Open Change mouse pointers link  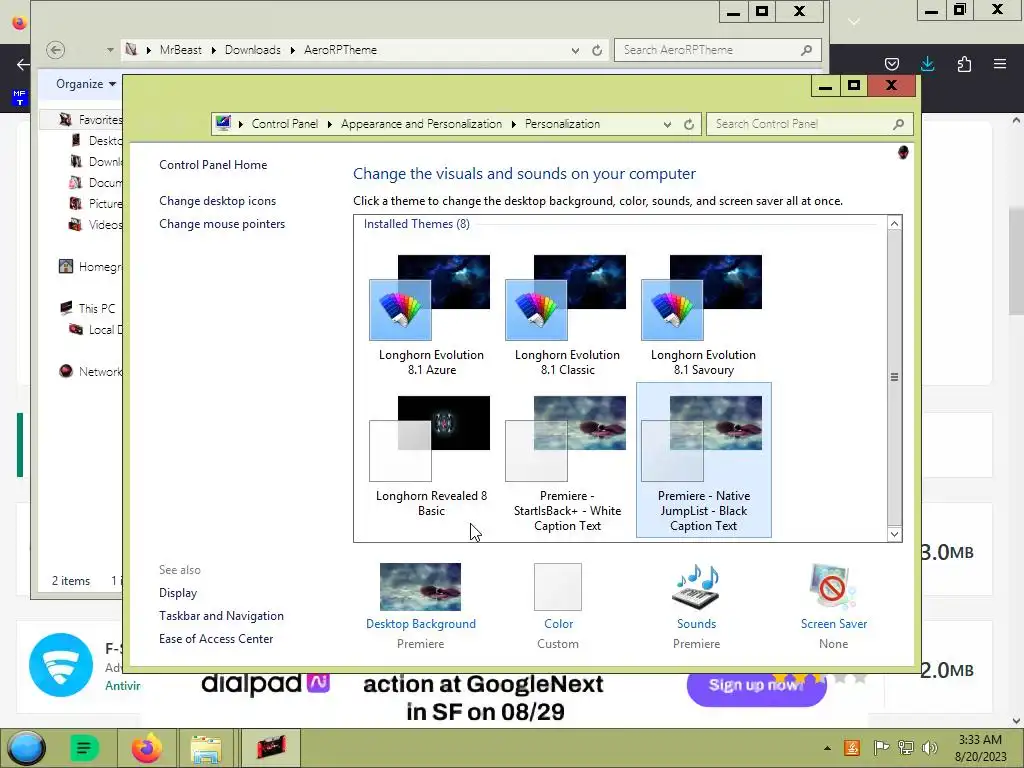pos(222,223)
